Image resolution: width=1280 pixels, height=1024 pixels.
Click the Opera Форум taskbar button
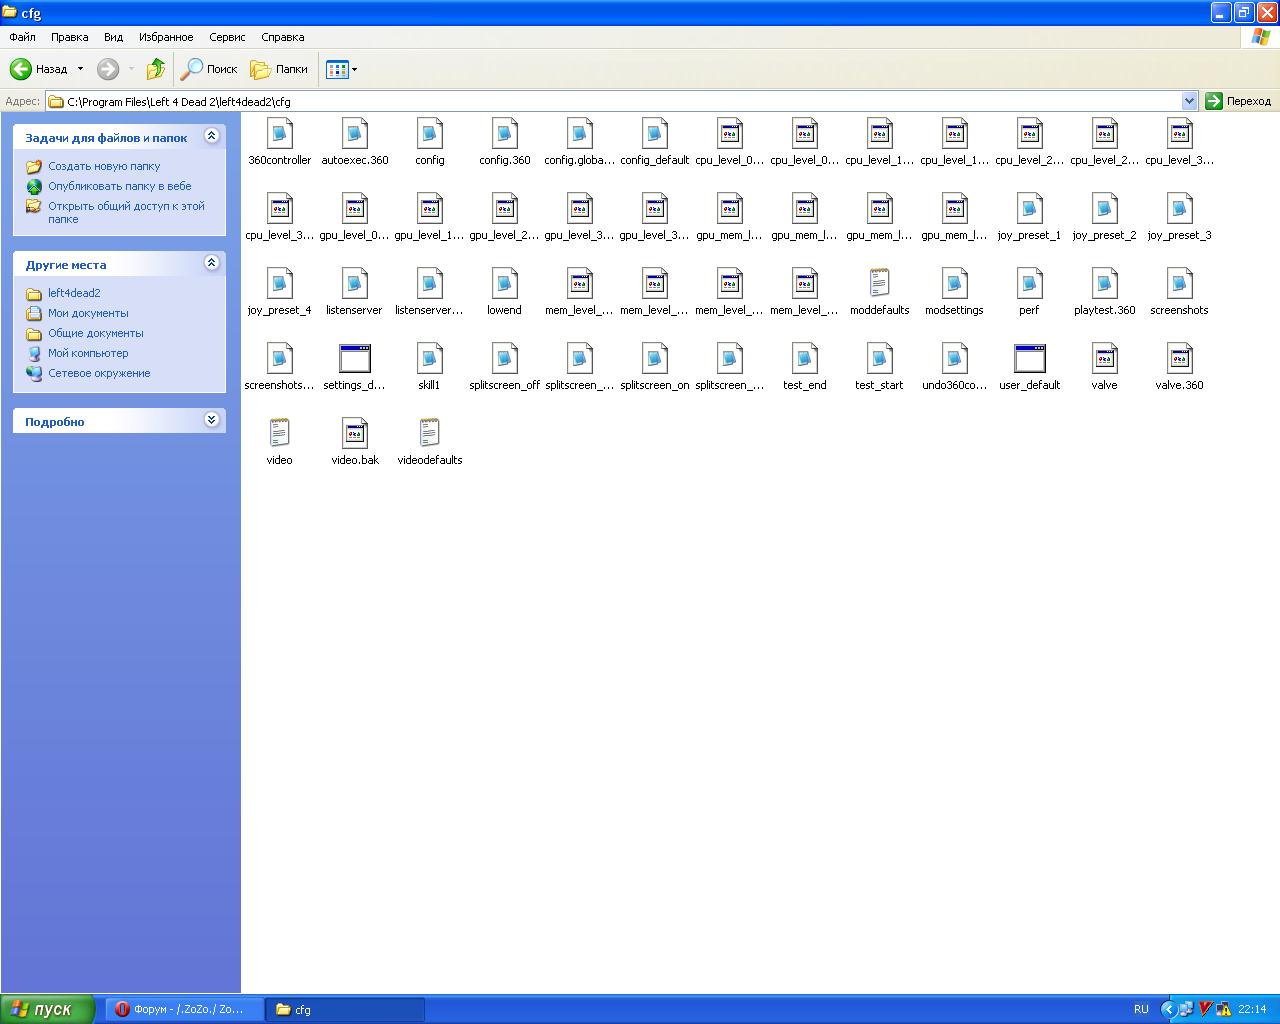point(180,1009)
